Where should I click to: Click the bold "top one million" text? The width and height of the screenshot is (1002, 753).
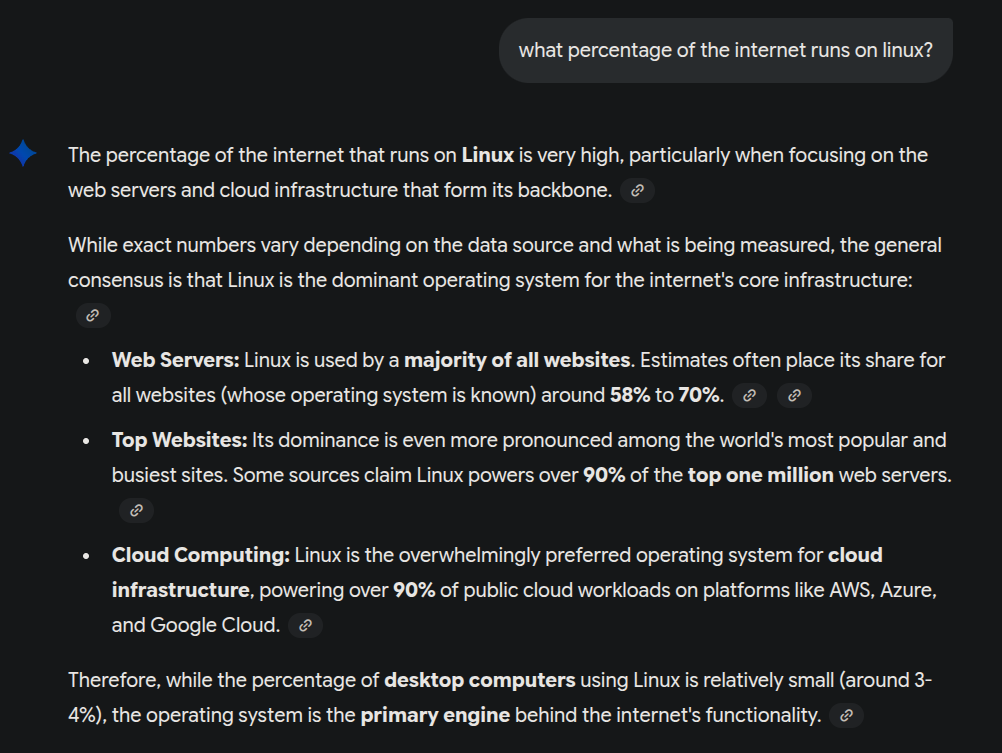click(760, 475)
